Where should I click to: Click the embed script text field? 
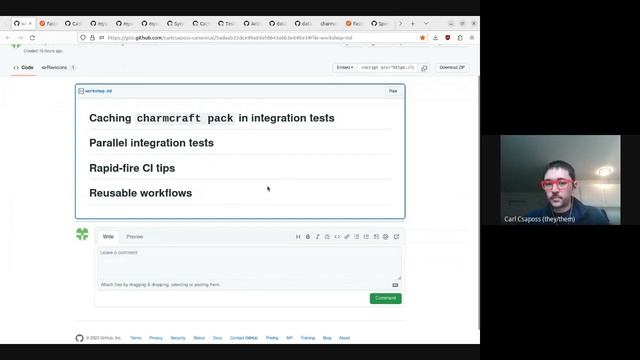point(388,67)
